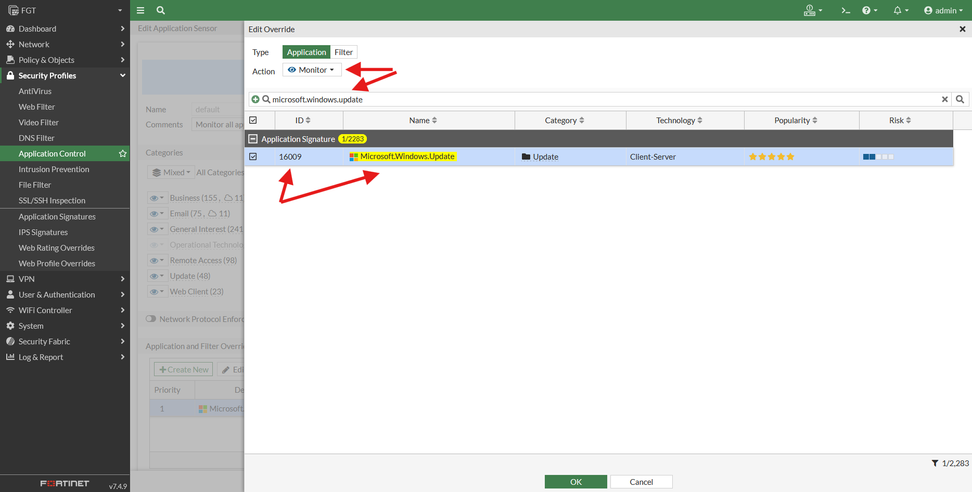Expand the Policy & Objects menu
This screenshot has height=492, width=972.
tap(64, 59)
